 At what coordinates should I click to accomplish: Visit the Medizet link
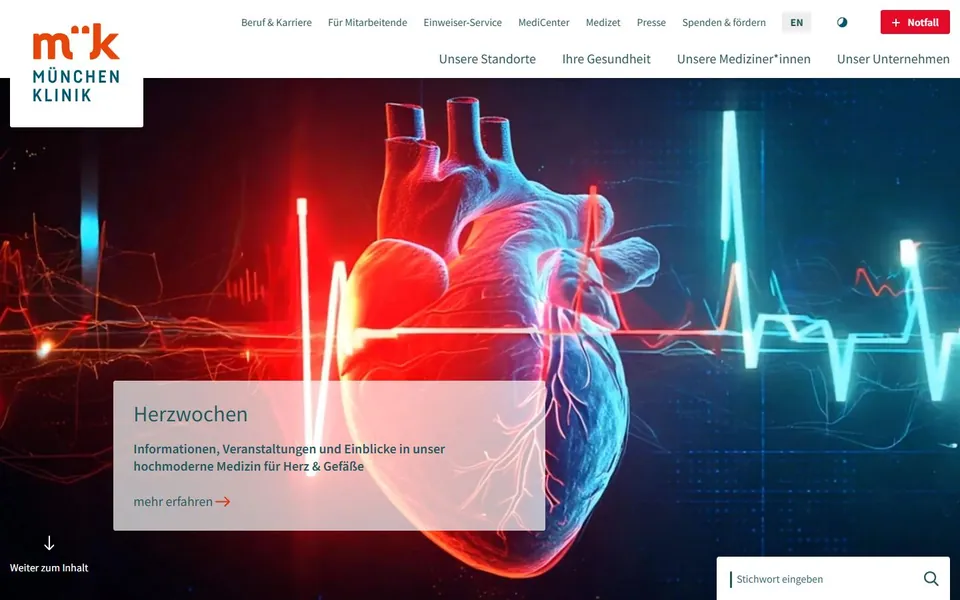coord(603,23)
